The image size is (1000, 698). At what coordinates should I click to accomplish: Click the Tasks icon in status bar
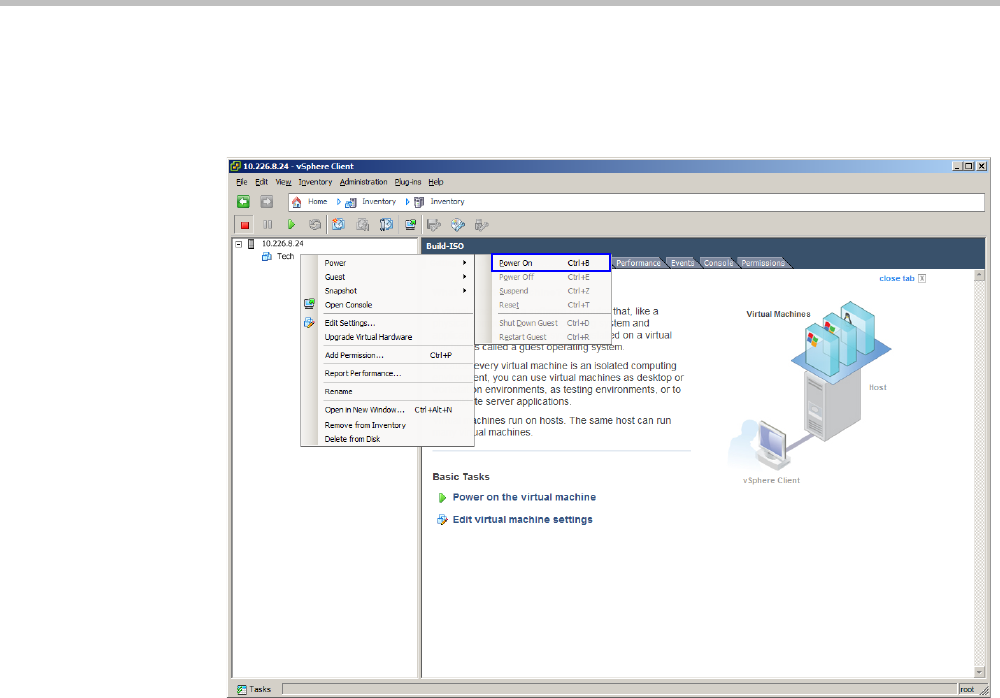point(242,689)
